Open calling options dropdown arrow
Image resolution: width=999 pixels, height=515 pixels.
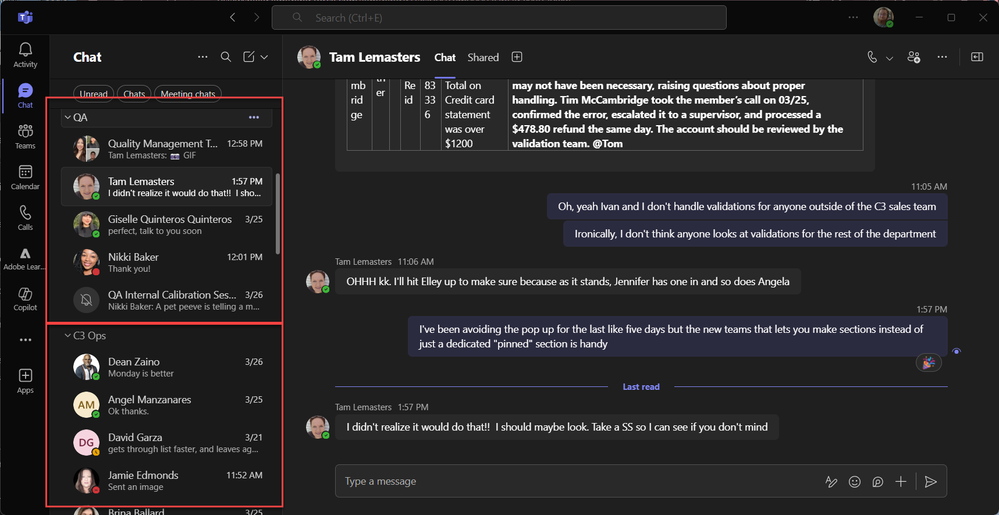(x=889, y=58)
